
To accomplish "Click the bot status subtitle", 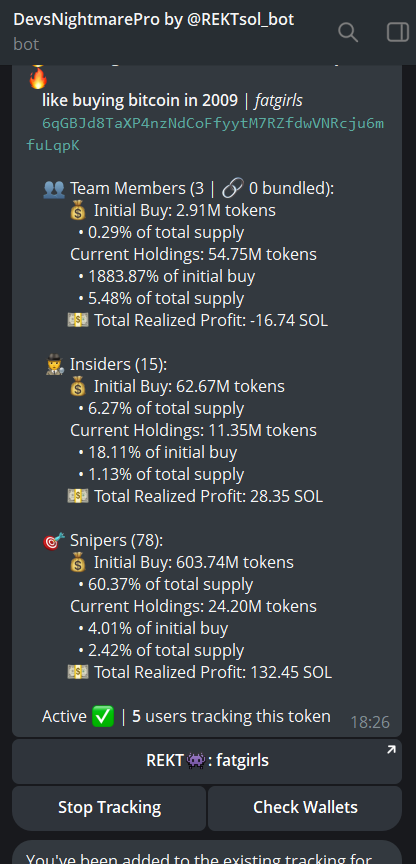I will coord(26,44).
